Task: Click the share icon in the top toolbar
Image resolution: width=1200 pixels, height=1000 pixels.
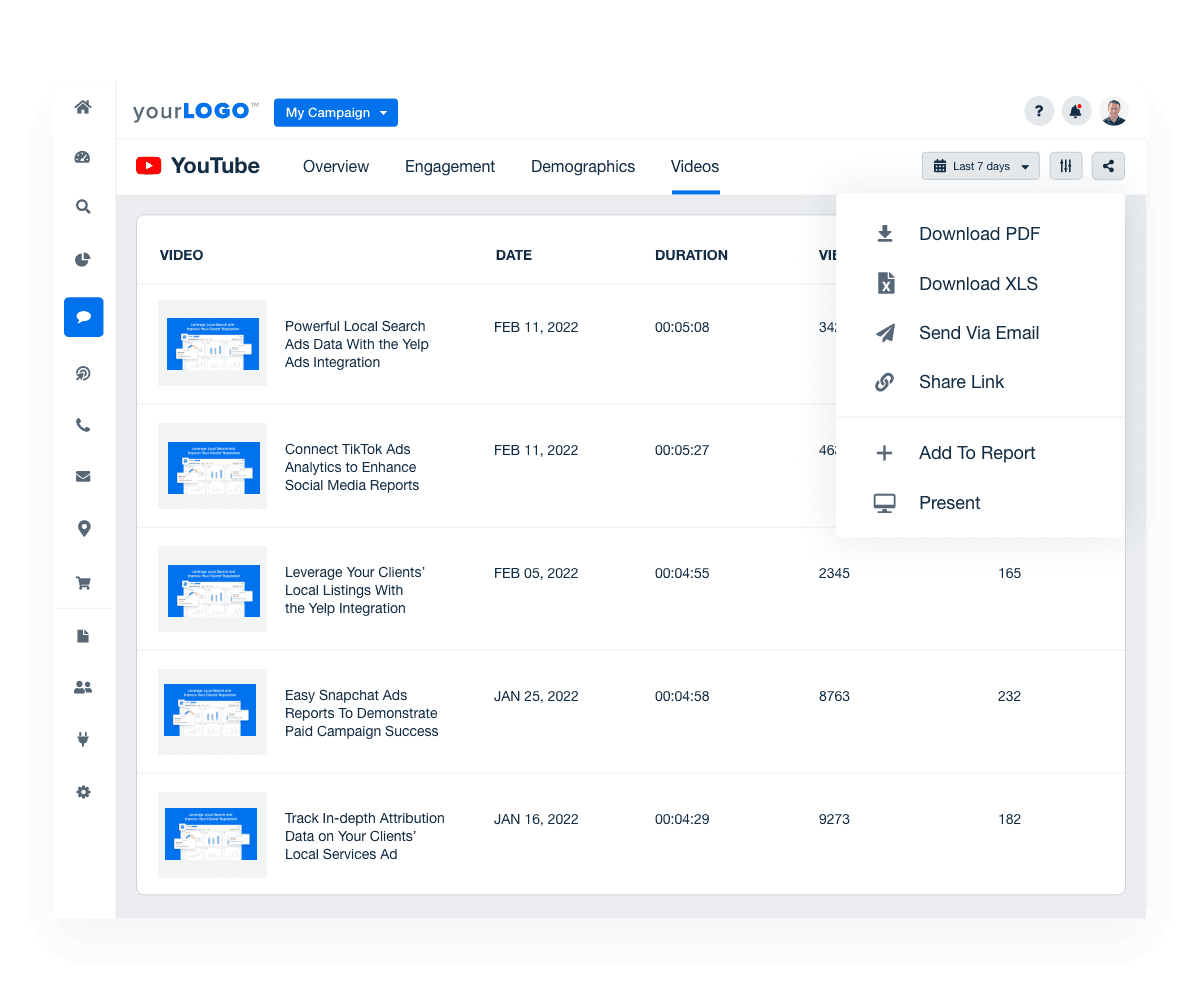Action: click(1108, 165)
